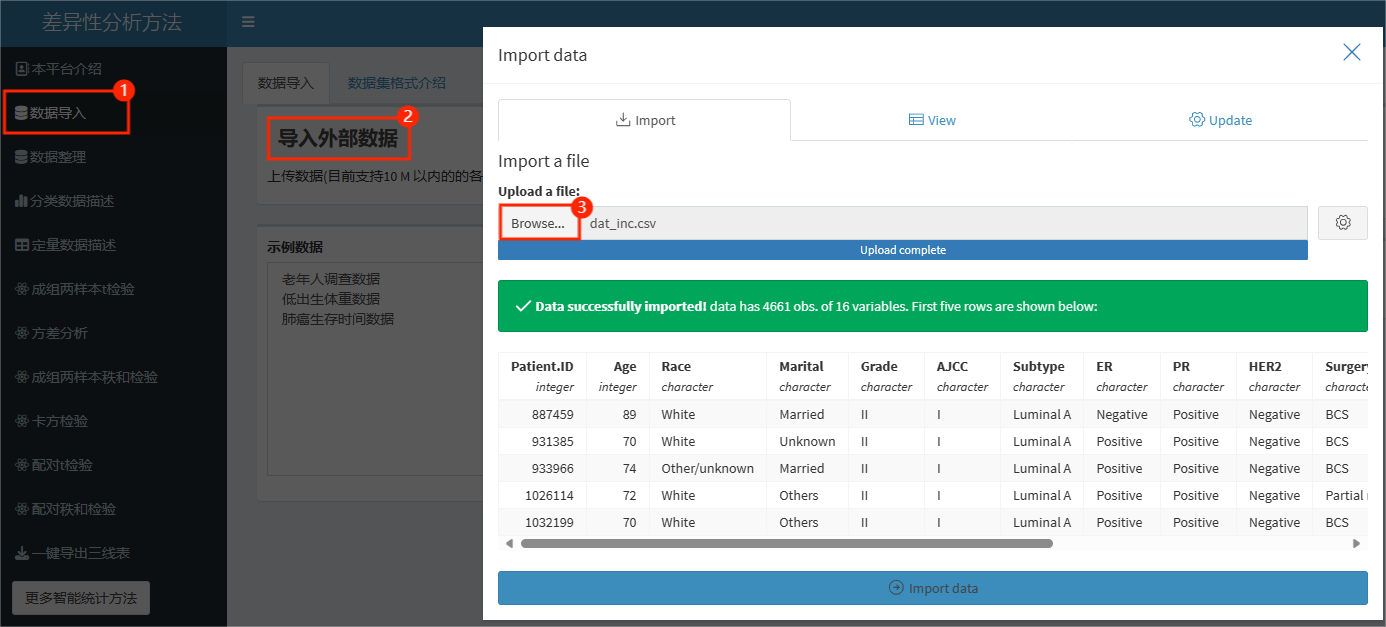Open 数据整理 in the sidebar
Viewport: 1386px width, 627px height.
click(58, 157)
